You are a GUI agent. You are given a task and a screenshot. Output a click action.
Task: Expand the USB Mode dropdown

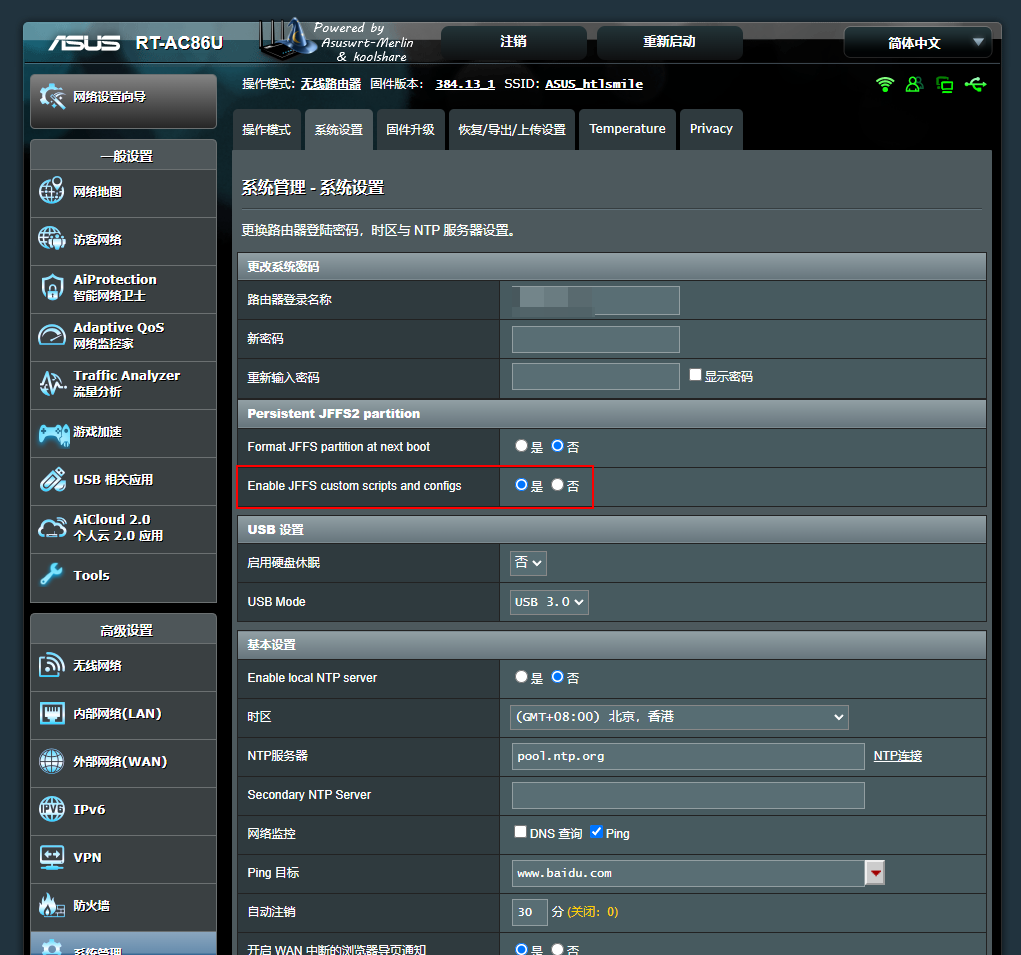549,602
